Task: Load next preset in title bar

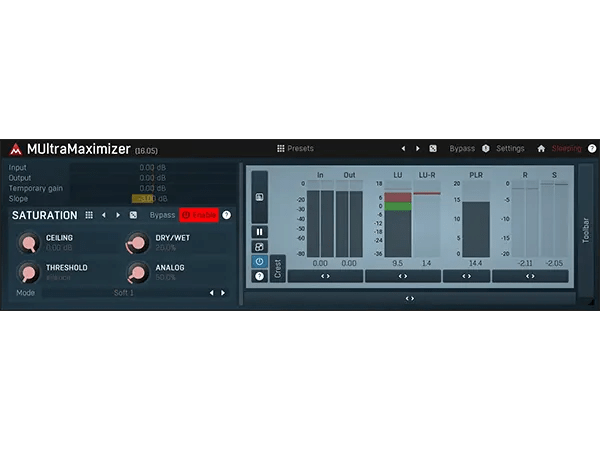Action: (417, 148)
